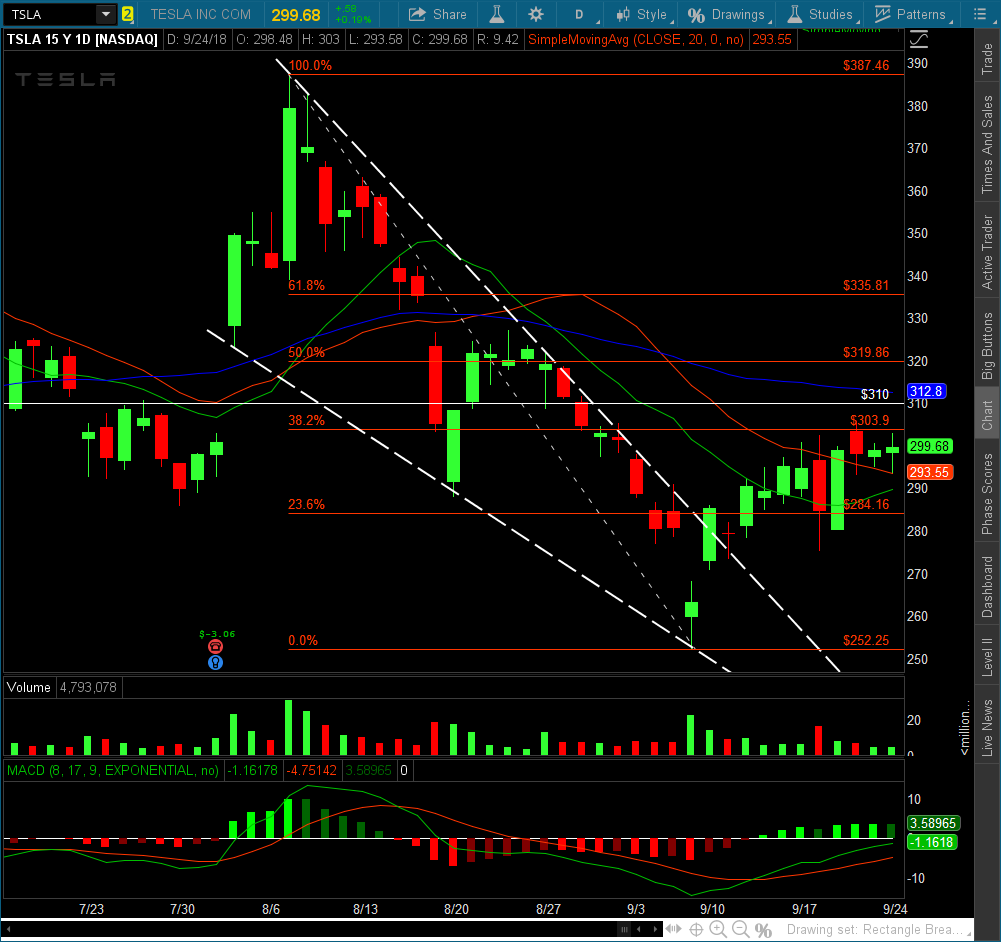1001x942 pixels.
Task: Click the scrollbar grip handle at bottom
Action: (x=624, y=929)
